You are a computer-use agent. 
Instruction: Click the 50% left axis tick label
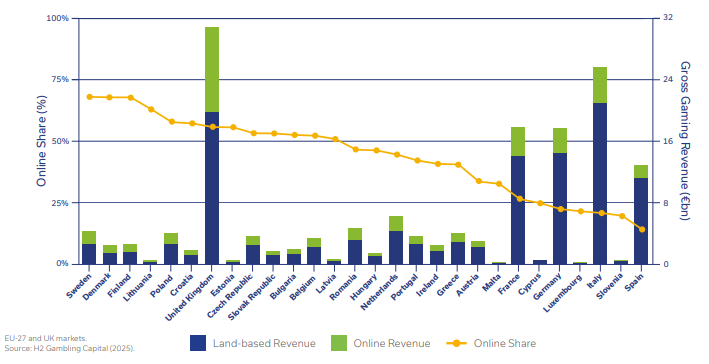point(59,142)
